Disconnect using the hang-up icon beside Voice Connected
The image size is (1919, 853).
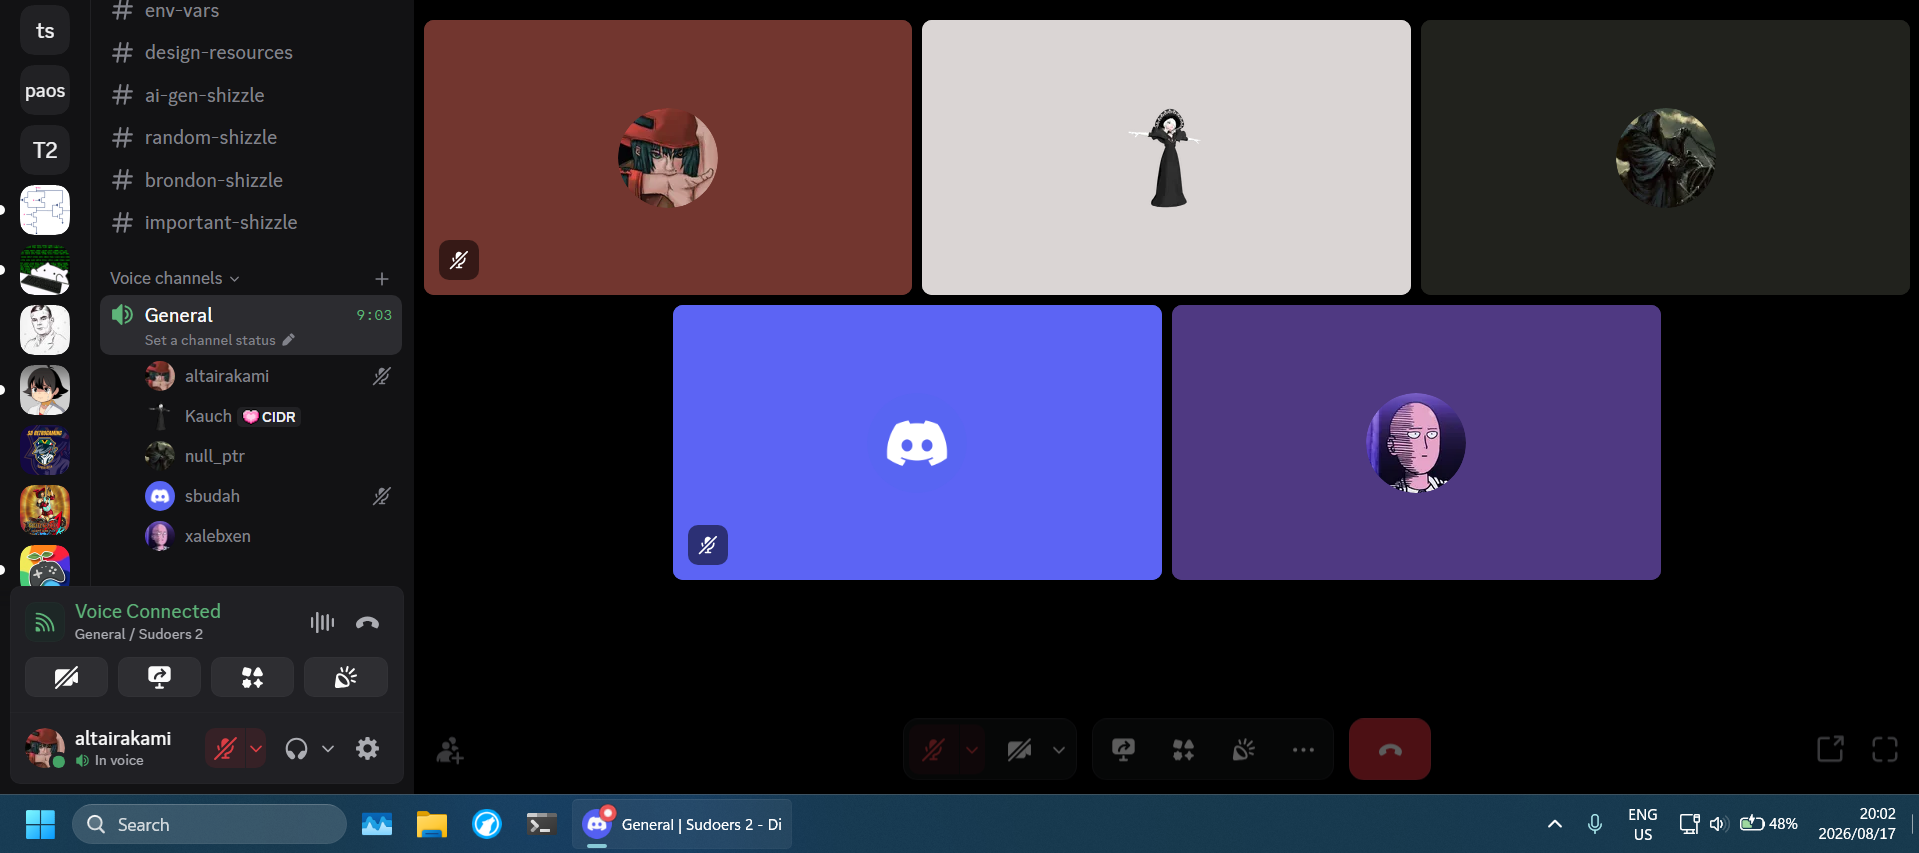point(367,622)
